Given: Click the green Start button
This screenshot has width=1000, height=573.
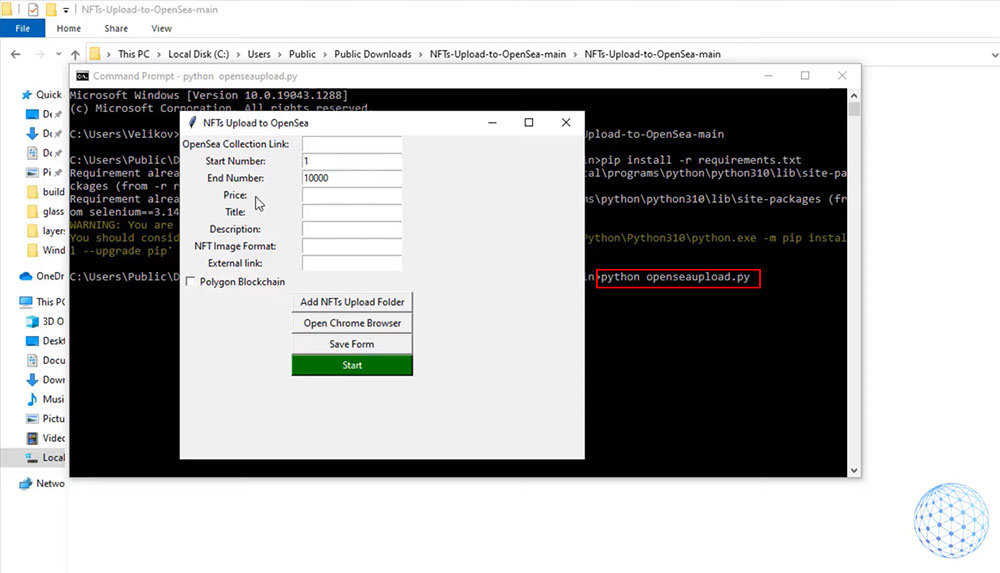Looking at the screenshot, I should pyautogui.click(x=352, y=365).
